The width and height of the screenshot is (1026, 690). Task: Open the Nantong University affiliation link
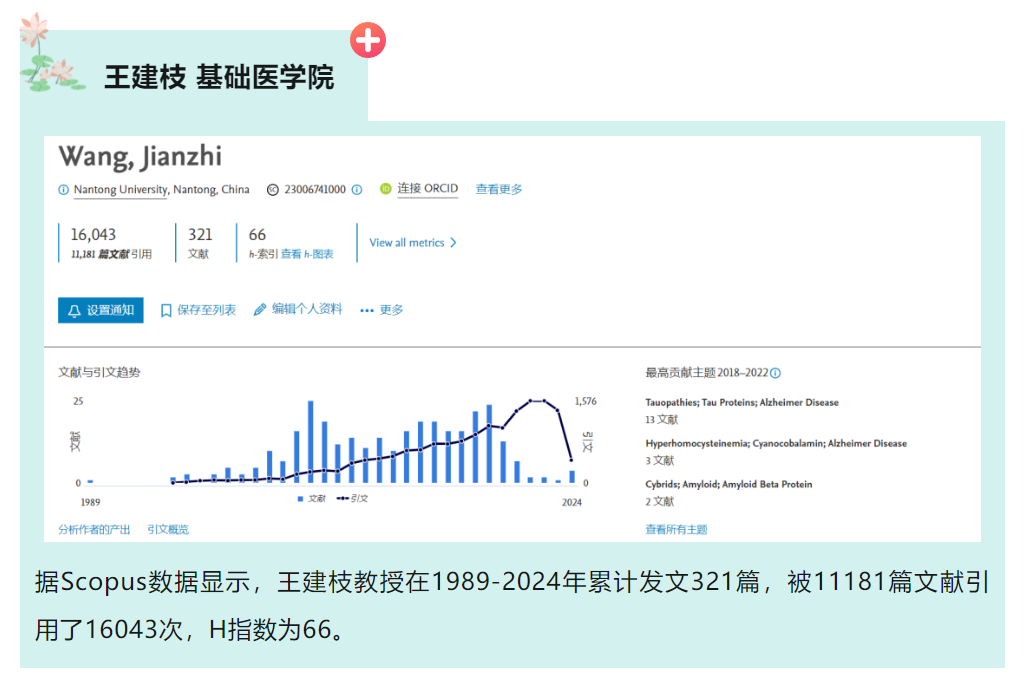pyautogui.click(x=121, y=190)
